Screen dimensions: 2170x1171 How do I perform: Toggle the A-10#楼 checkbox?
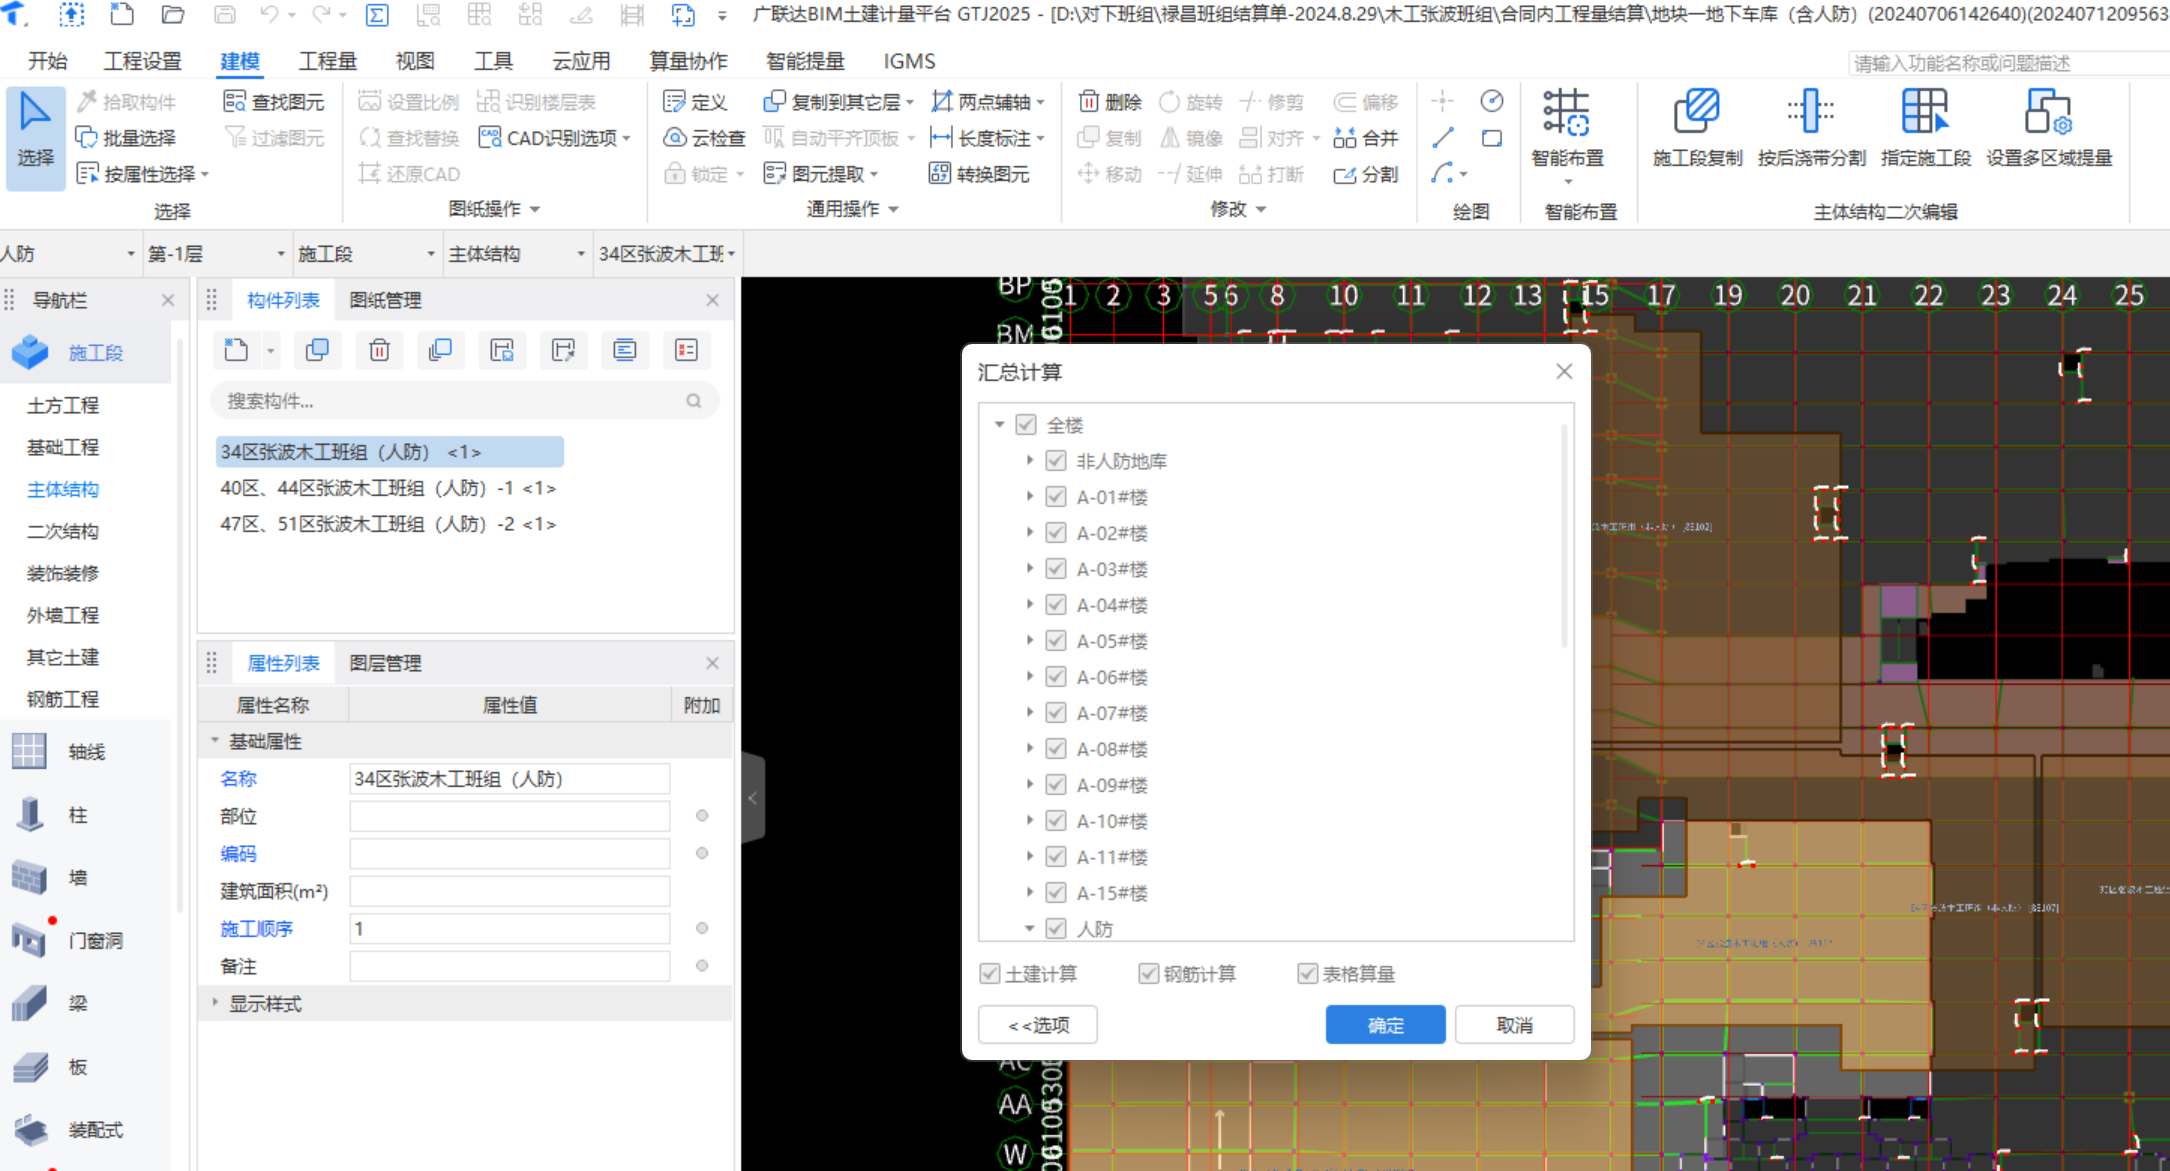(x=1055, y=821)
